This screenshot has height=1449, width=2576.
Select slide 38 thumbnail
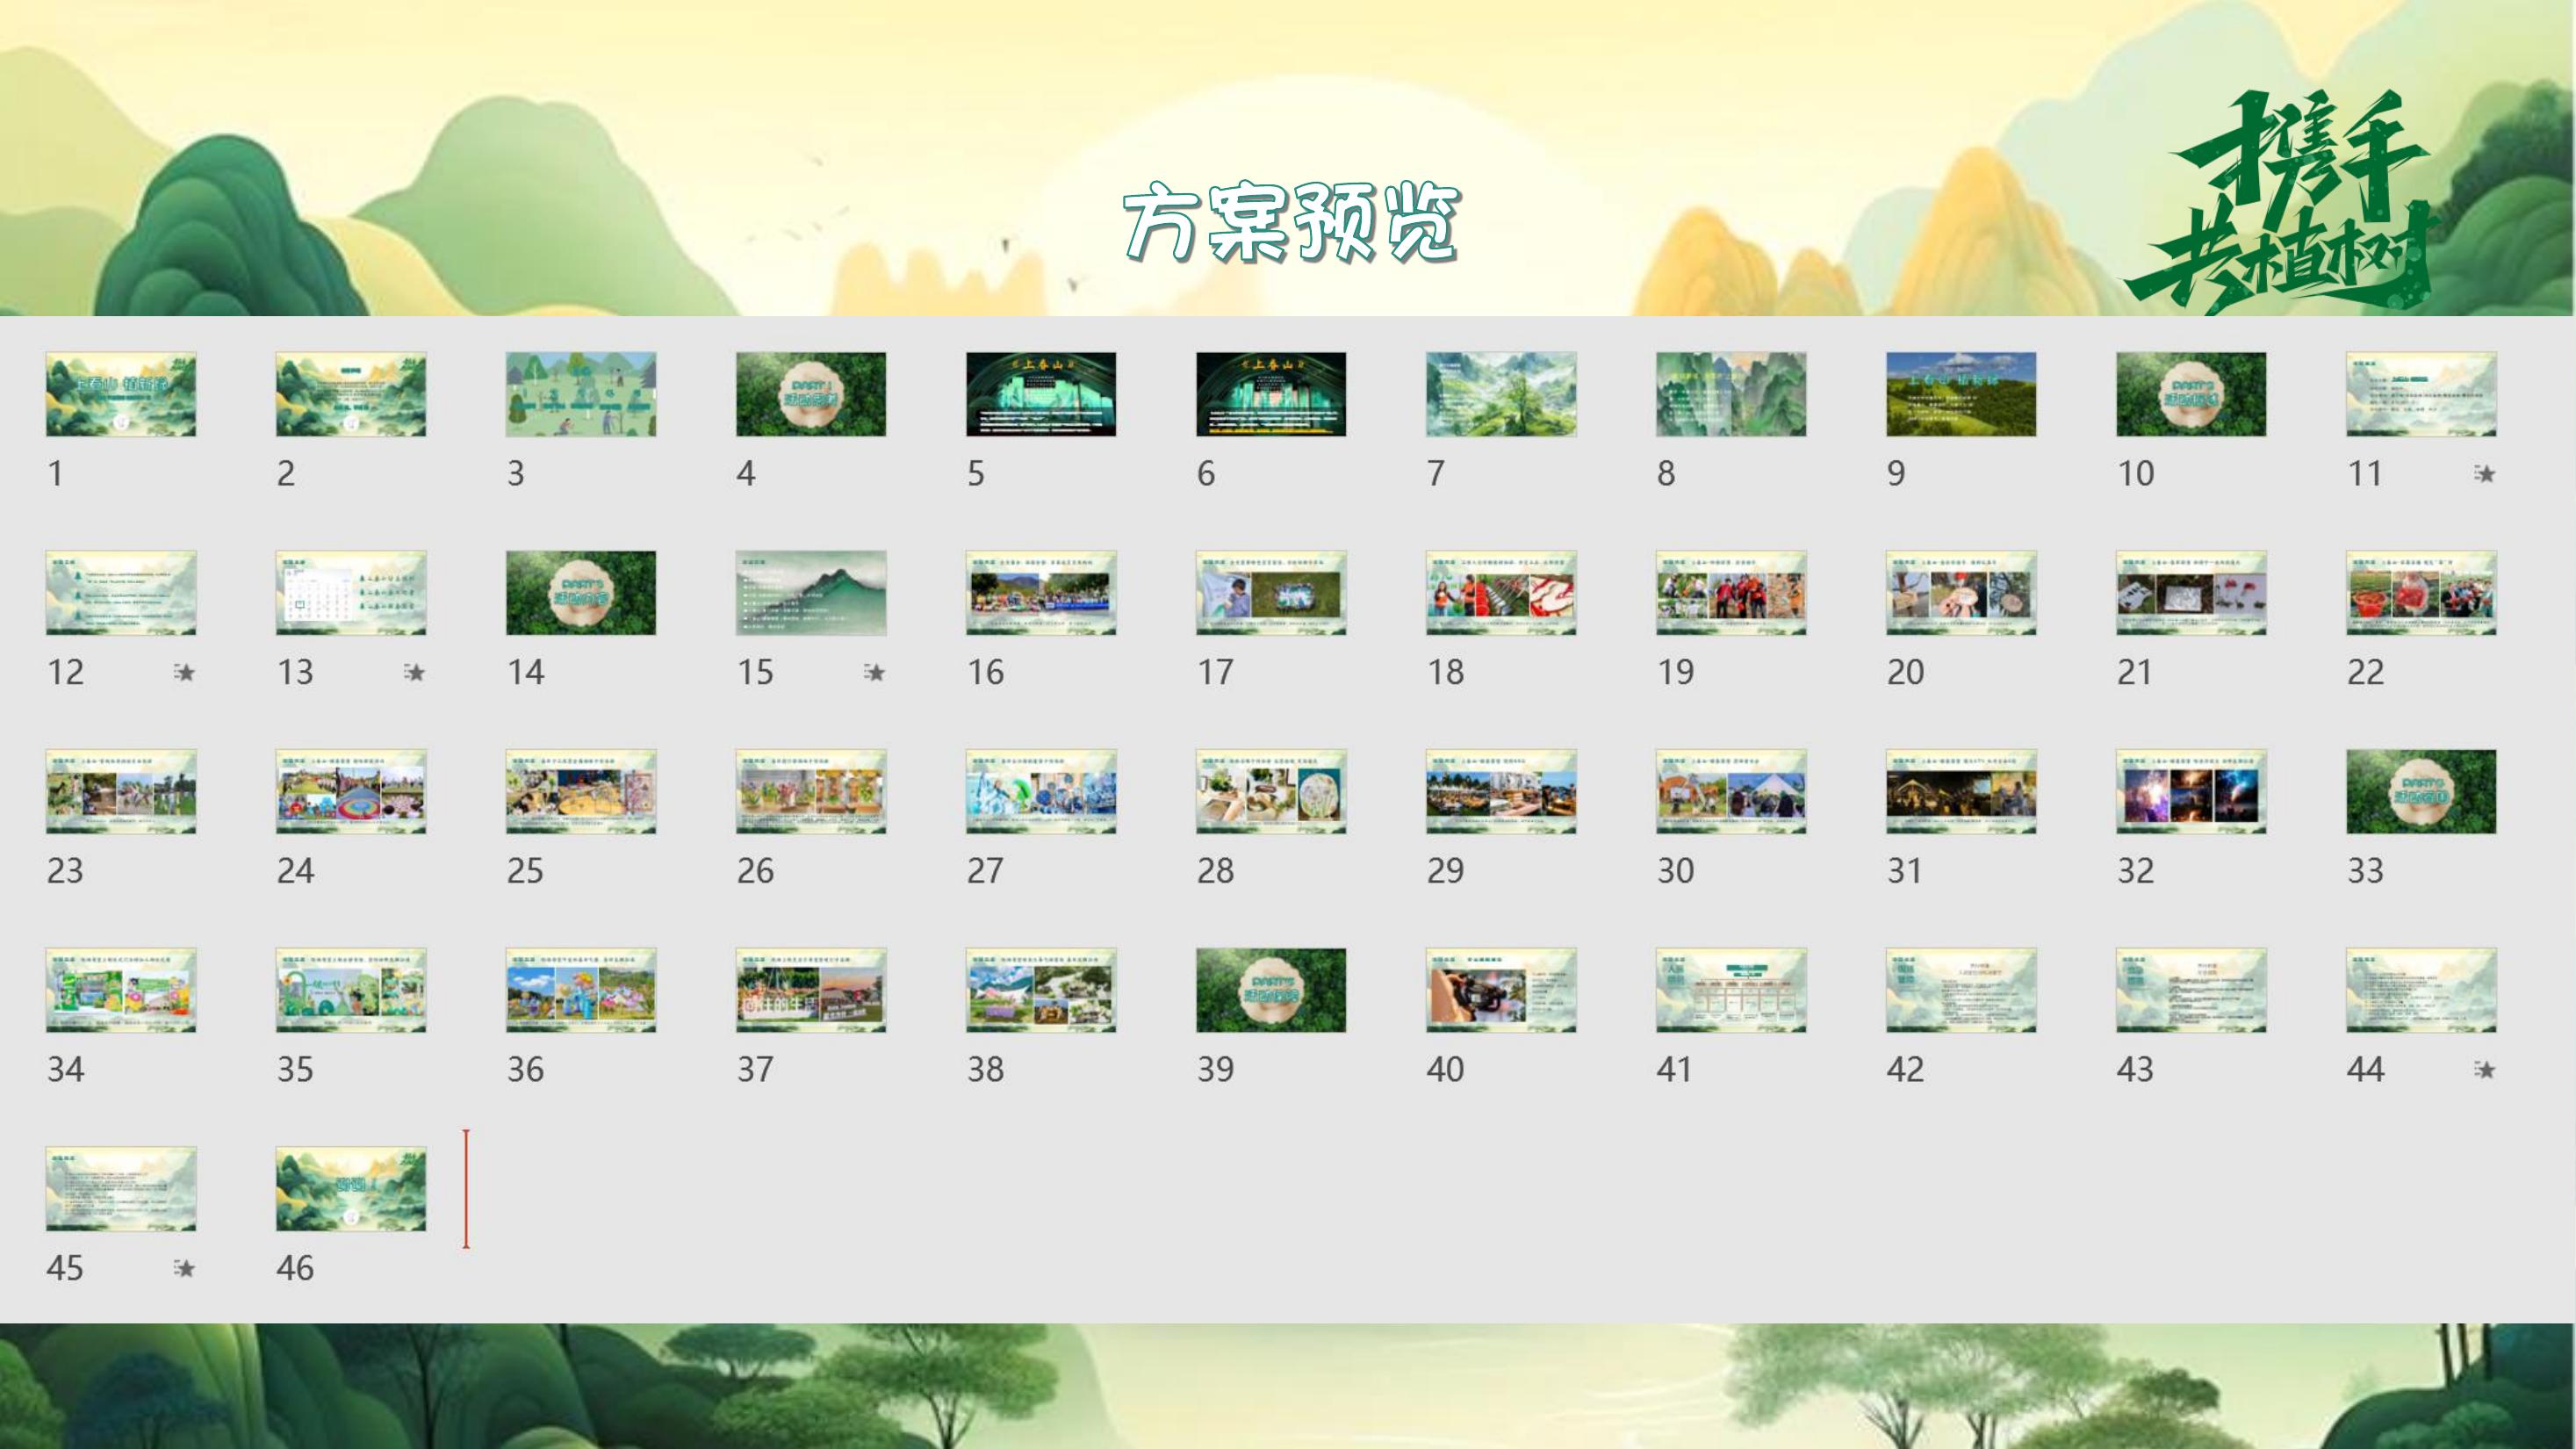[1041, 991]
